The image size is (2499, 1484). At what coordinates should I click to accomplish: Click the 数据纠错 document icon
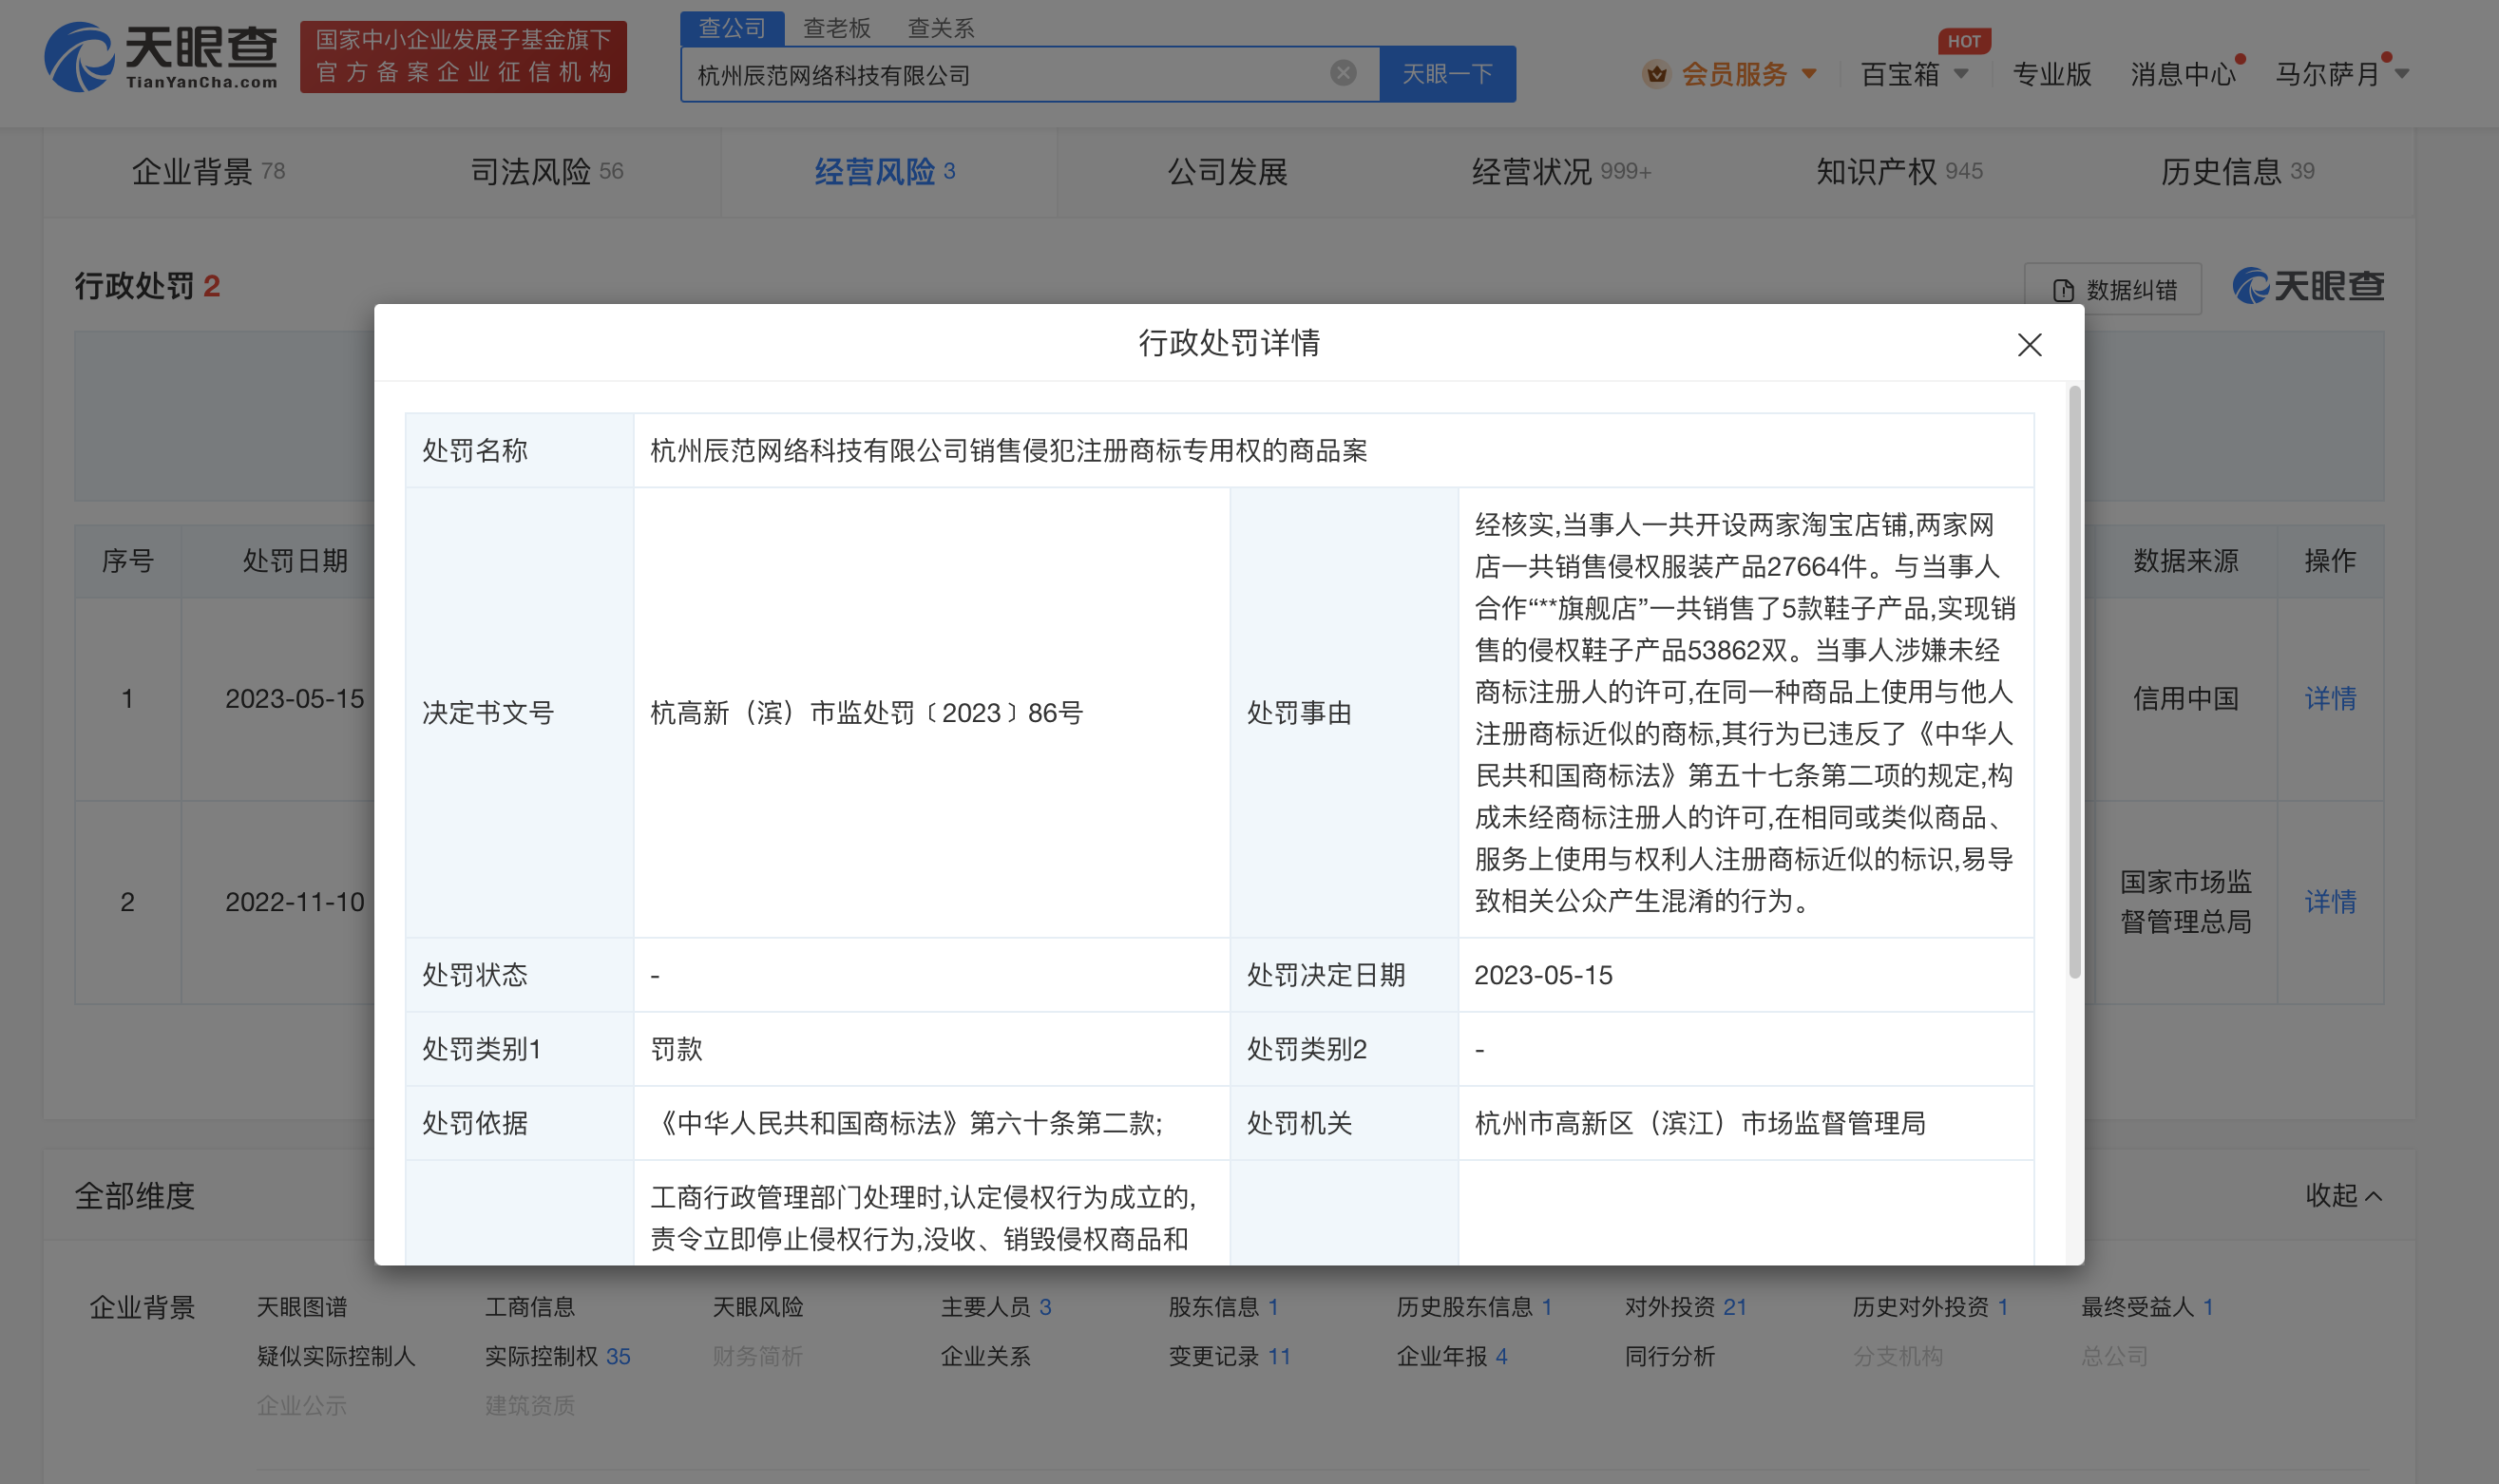2063,291
